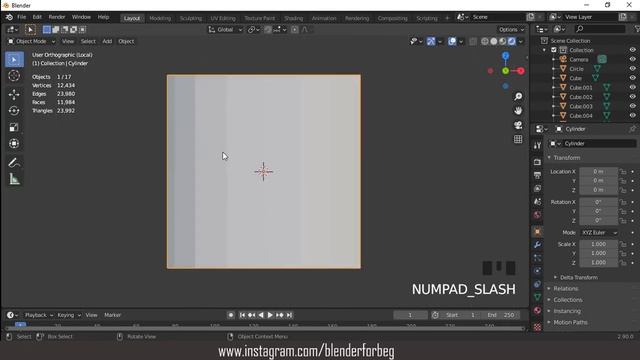The height and width of the screenshot is (360, 640).
Task: Click the End frame field
Action: pos(501,315)
